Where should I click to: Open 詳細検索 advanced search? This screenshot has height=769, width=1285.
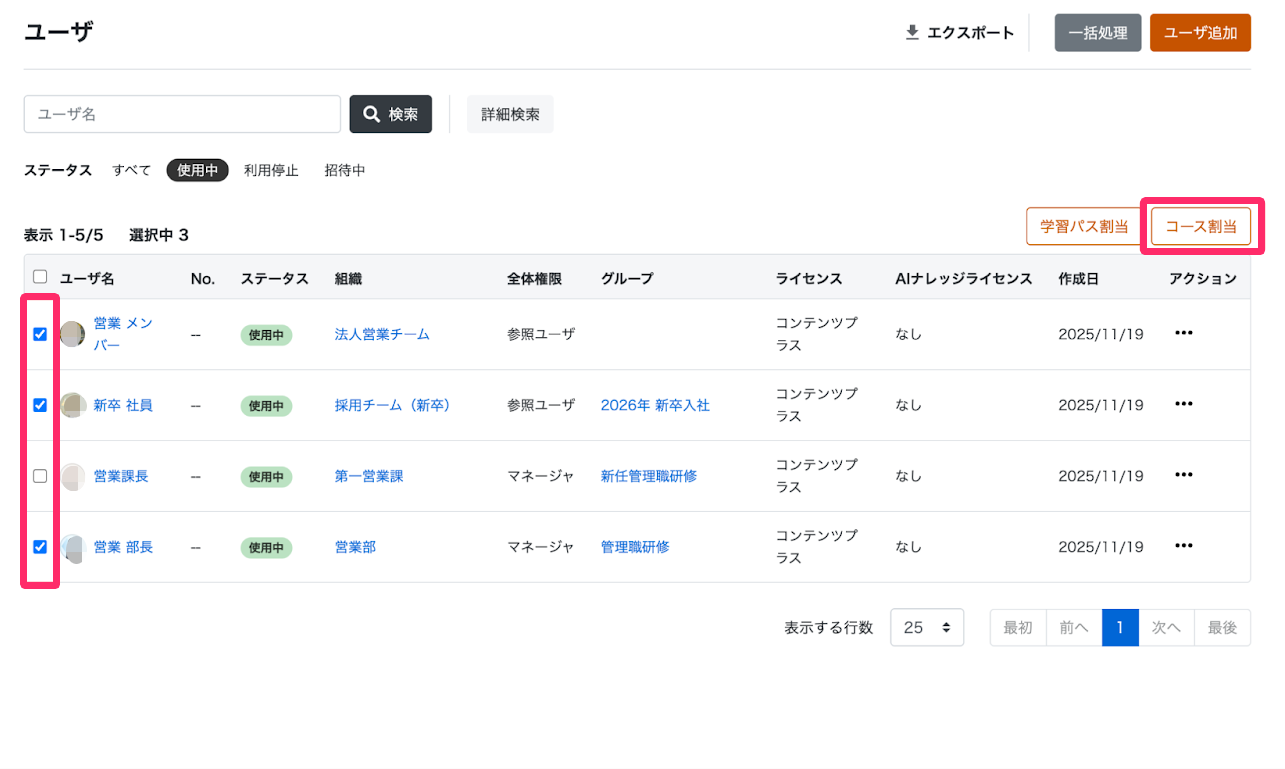coord(510,114)
